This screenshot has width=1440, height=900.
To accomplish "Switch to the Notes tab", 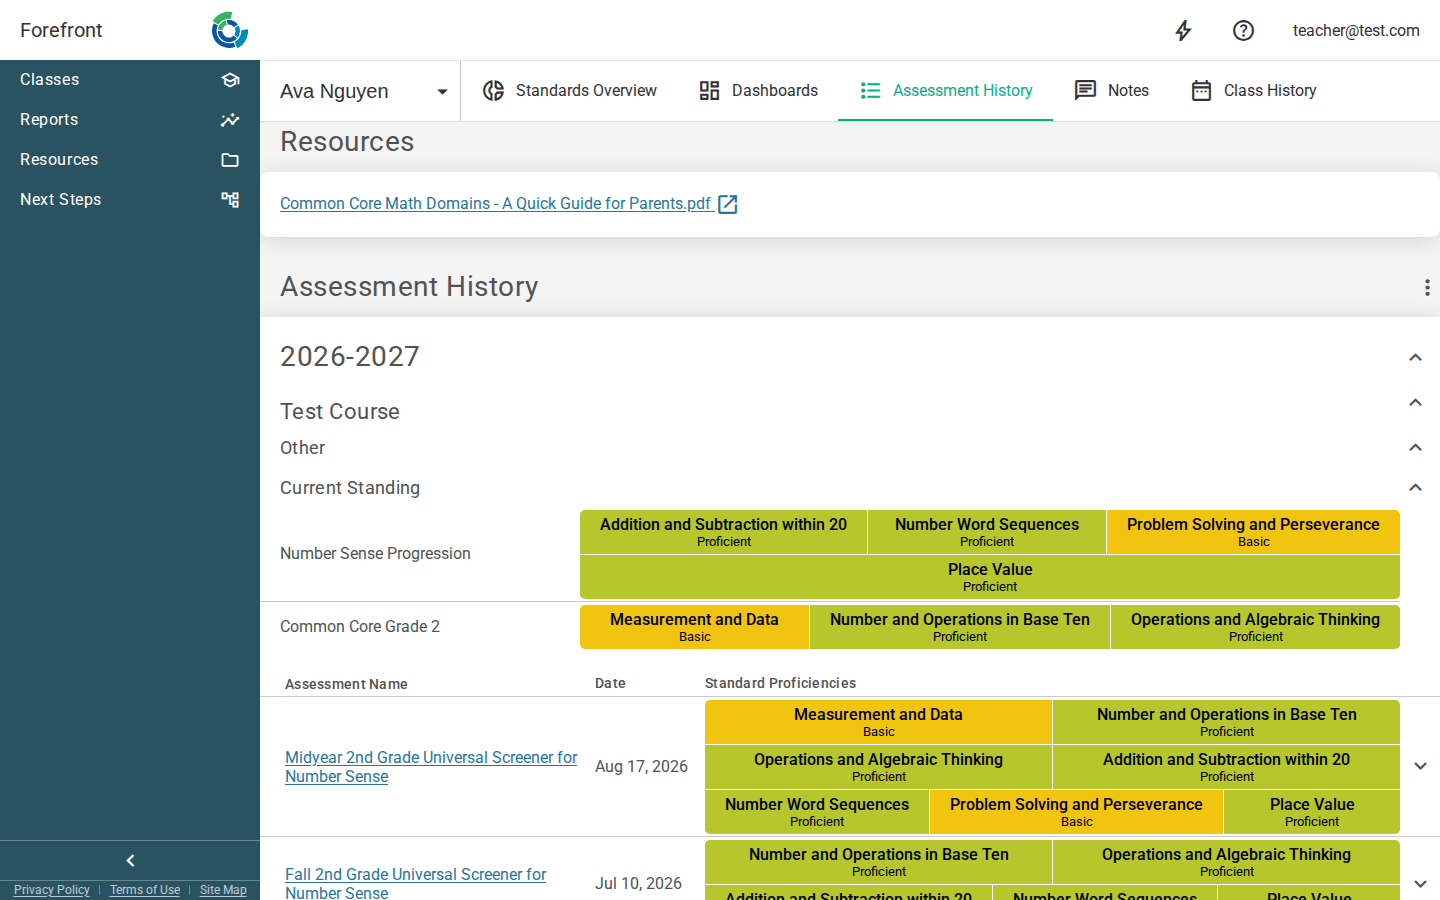I will coord(1111,91).
